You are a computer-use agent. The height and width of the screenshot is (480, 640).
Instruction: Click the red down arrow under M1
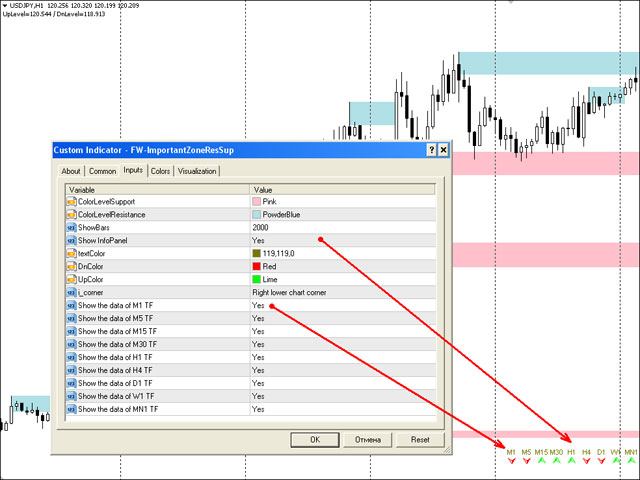(511, 461)
